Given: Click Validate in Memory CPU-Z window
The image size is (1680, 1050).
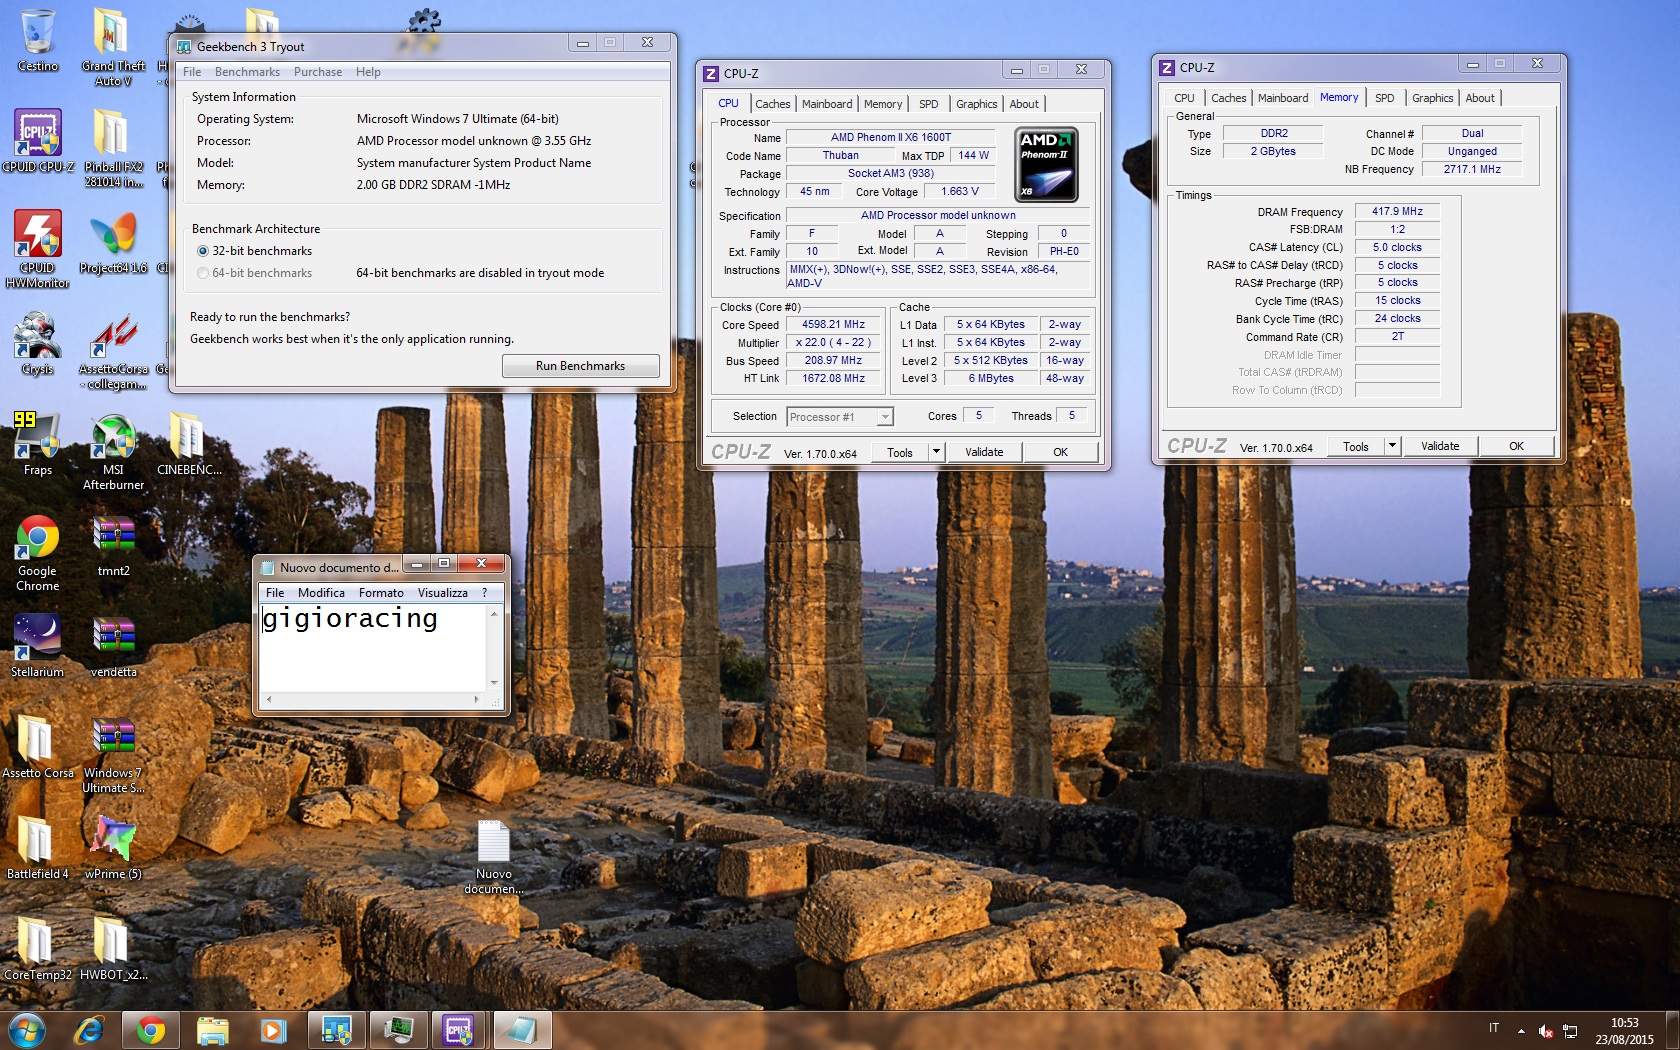Looking at the screenshot, I should pos(1440,446).
